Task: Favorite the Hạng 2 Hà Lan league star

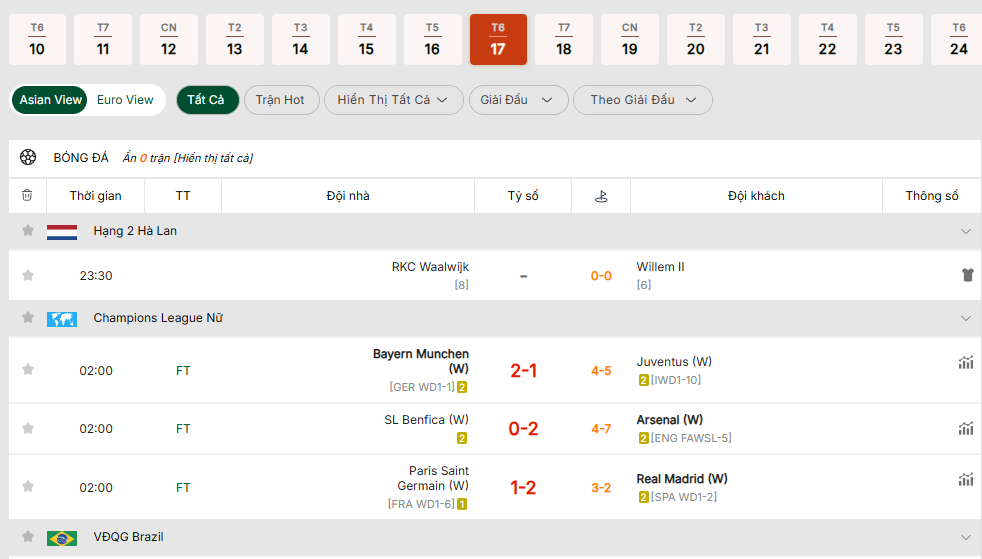Action: pos(28,231)
